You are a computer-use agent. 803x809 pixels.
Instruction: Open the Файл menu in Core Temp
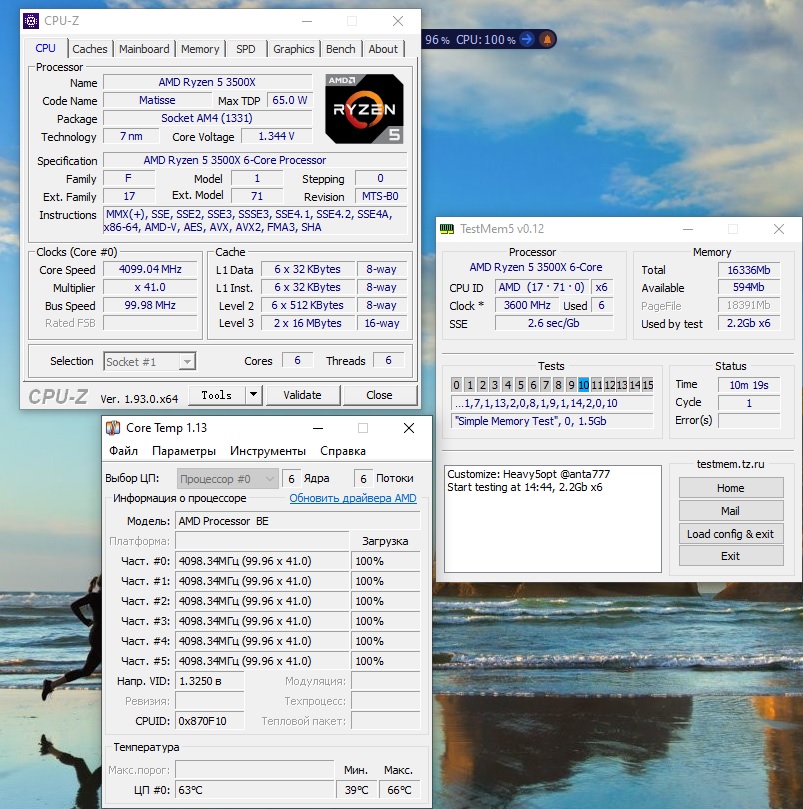pos(123,451)
